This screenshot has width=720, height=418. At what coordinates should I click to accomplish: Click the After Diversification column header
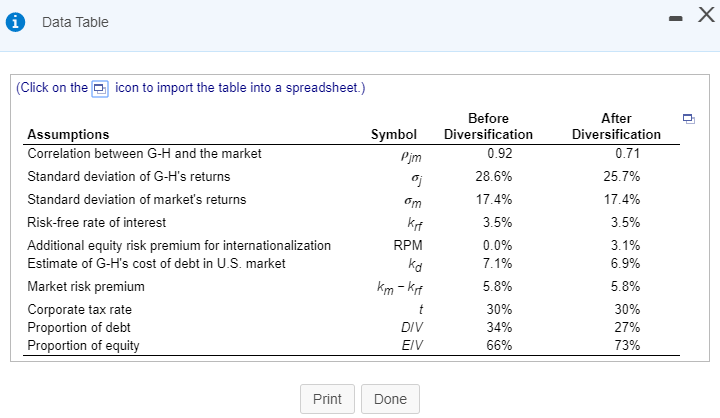click(616, 126)
